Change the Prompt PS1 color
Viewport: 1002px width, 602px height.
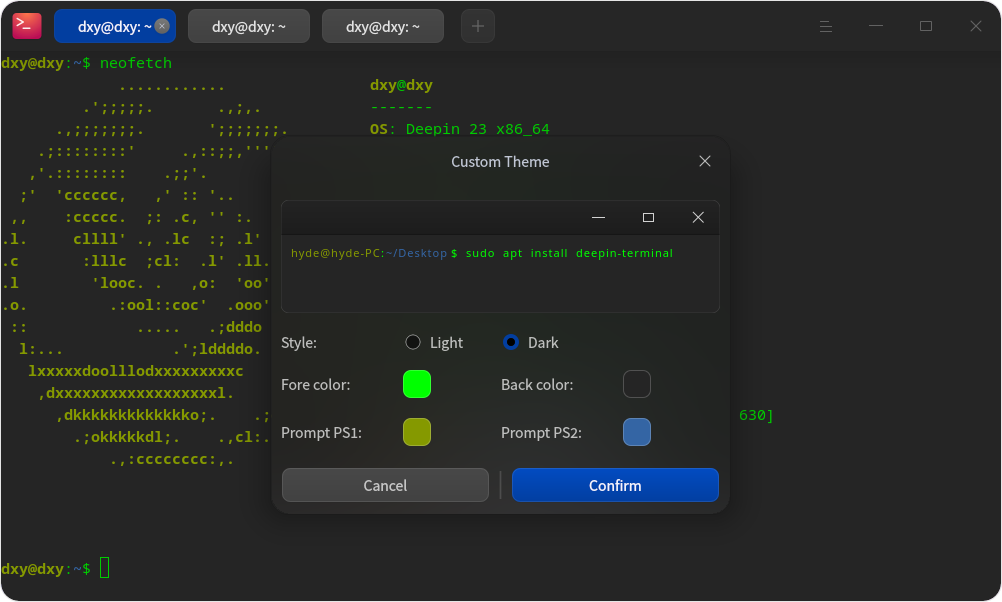(x=417, y=432)
